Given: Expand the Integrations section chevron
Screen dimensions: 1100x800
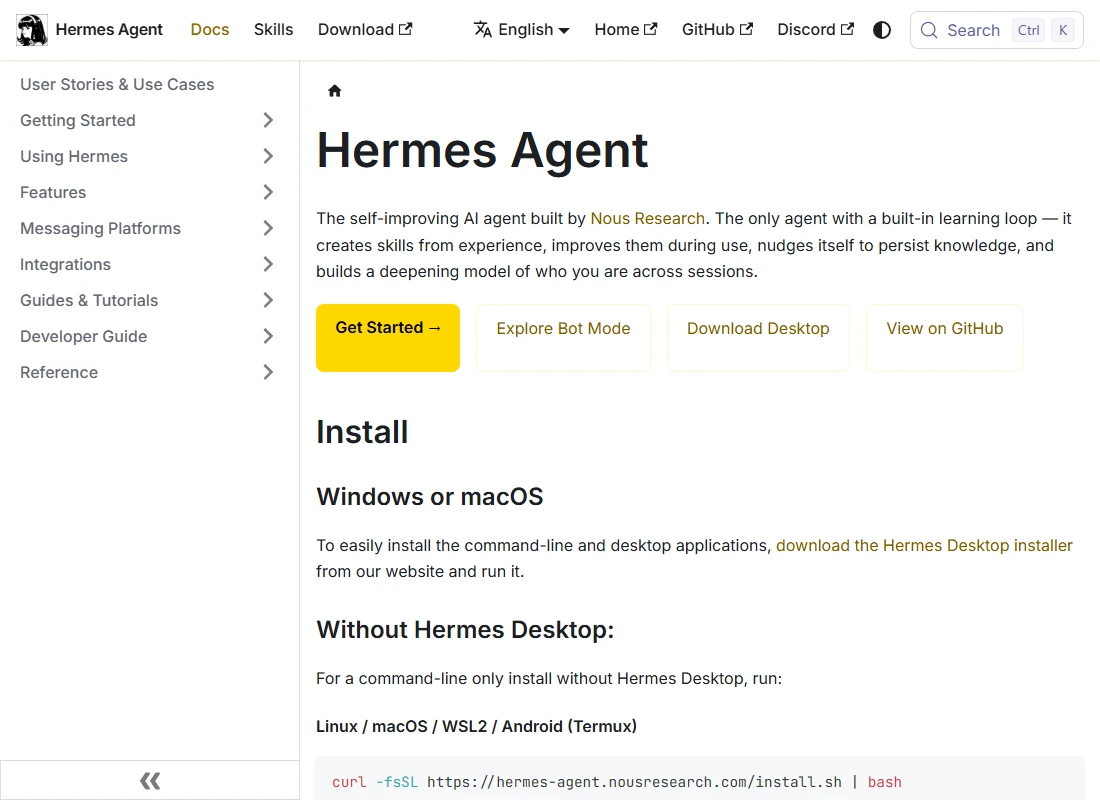Looking at the screenshot, I should pyautogui.click(x=268, y=264).
